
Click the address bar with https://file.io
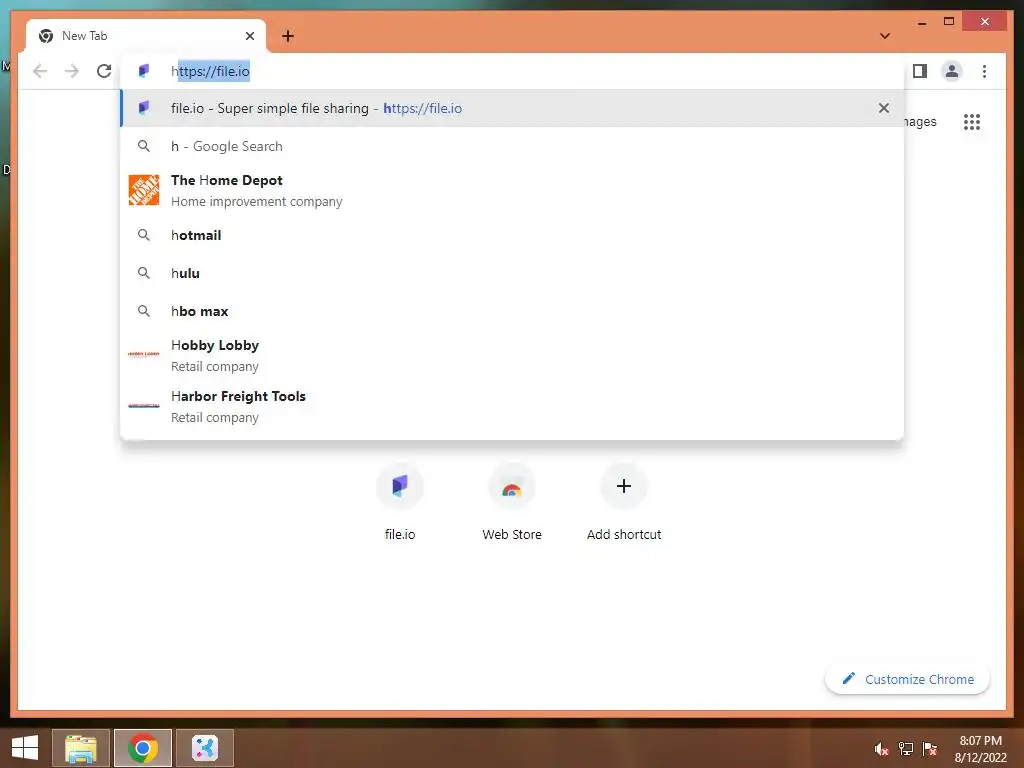(x=512, y=71)
